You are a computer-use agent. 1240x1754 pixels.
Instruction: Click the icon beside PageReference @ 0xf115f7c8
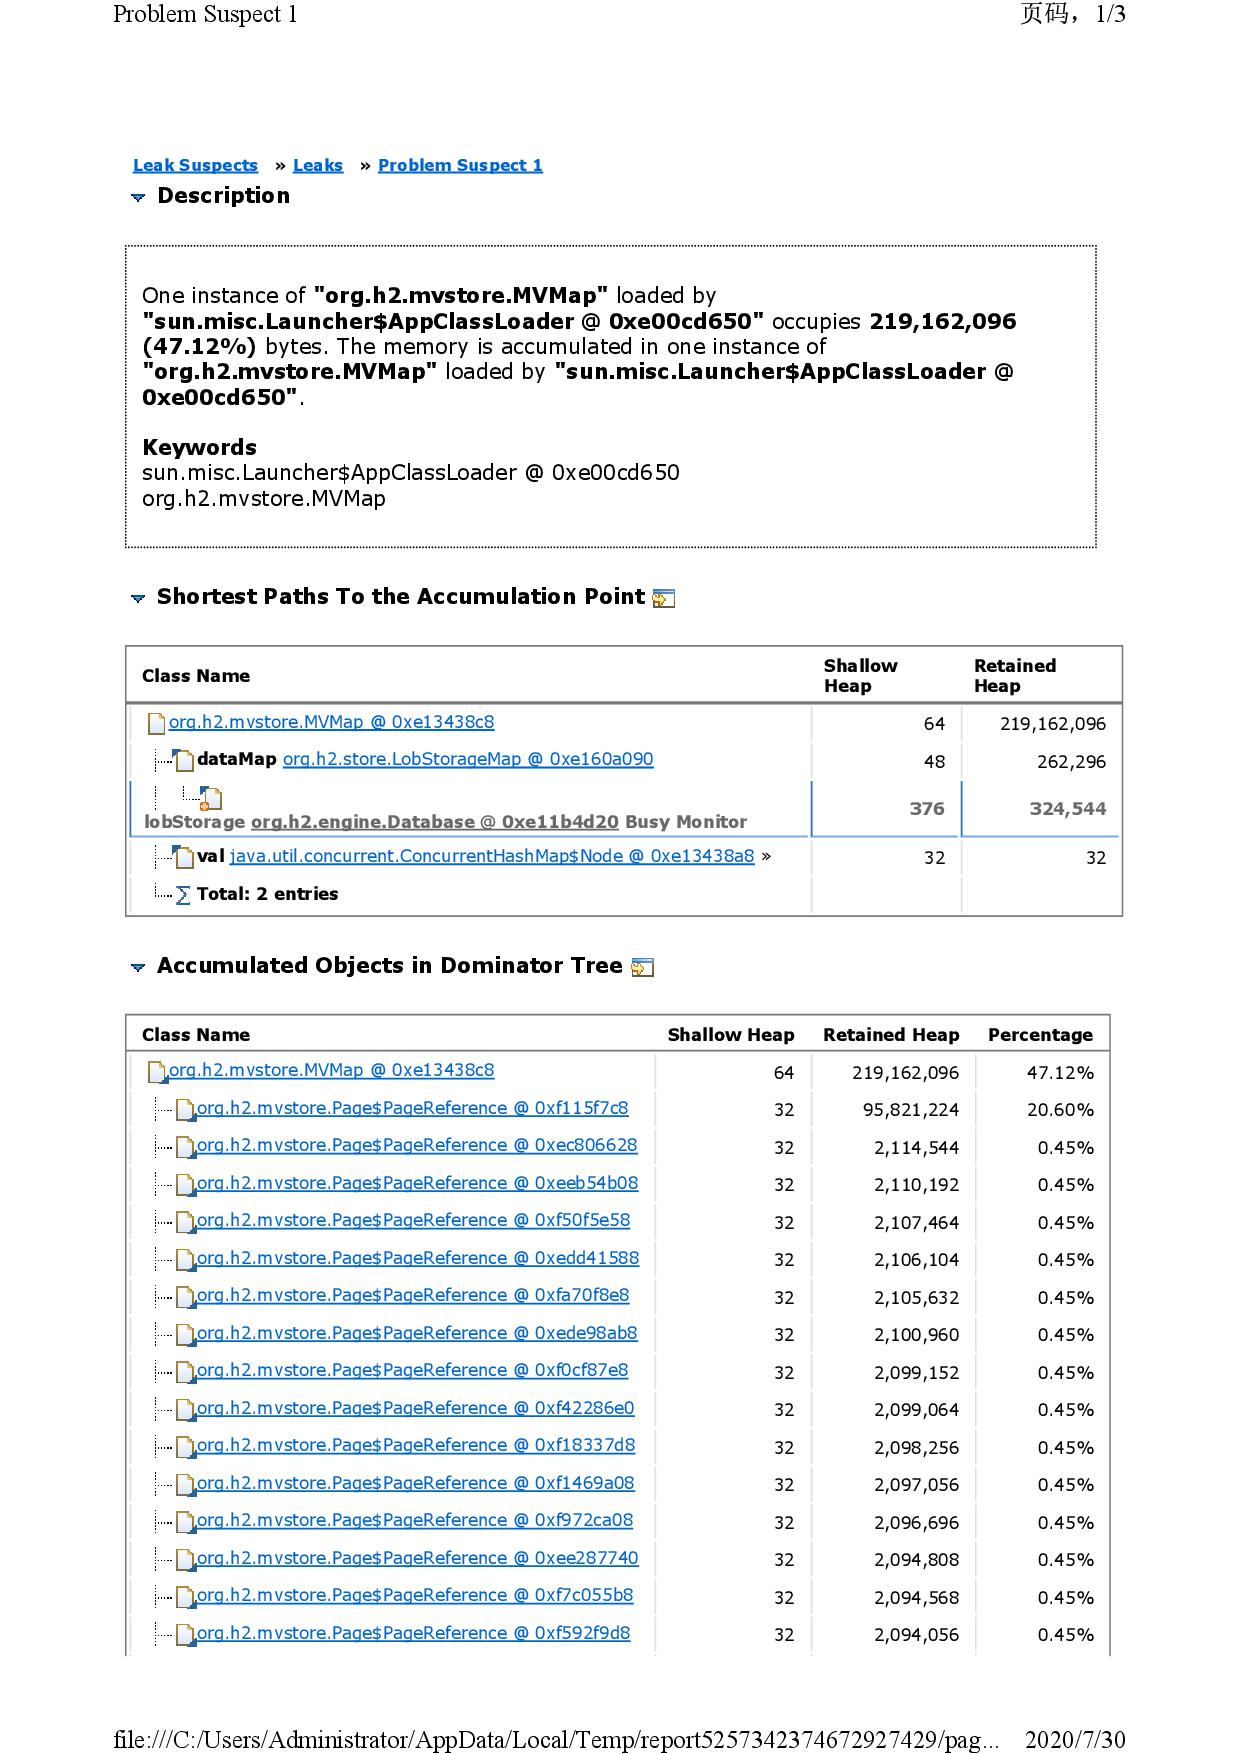coord(184,1109)
